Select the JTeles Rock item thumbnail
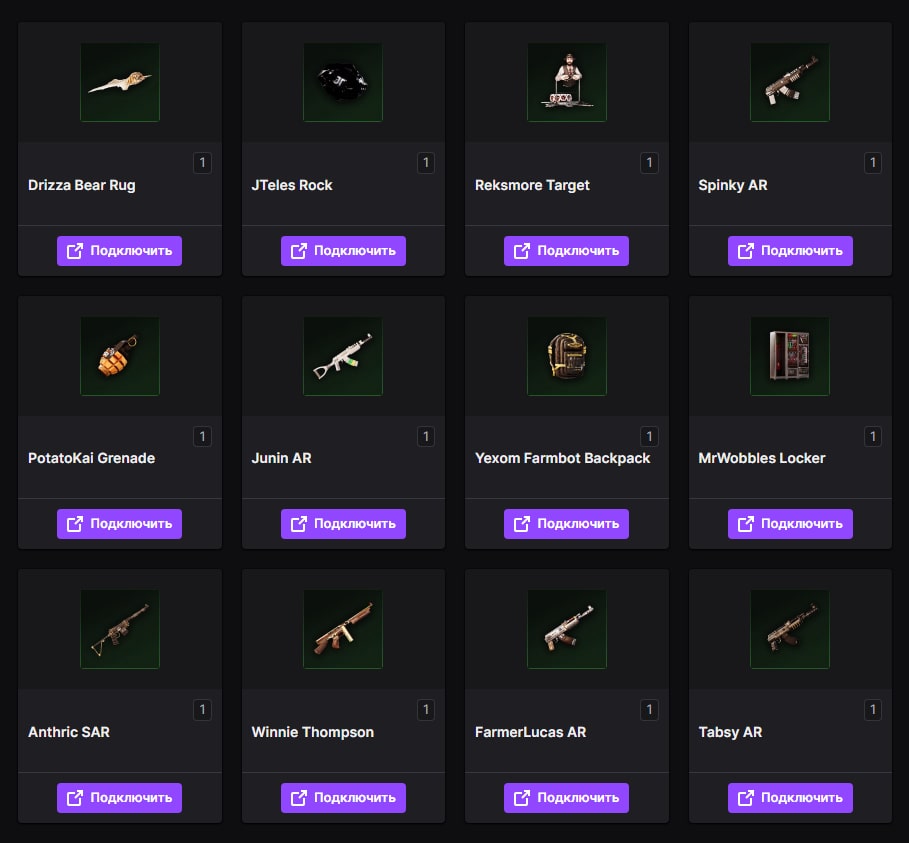The height and width of the screenshot is (843, 909). click(343, 82)
